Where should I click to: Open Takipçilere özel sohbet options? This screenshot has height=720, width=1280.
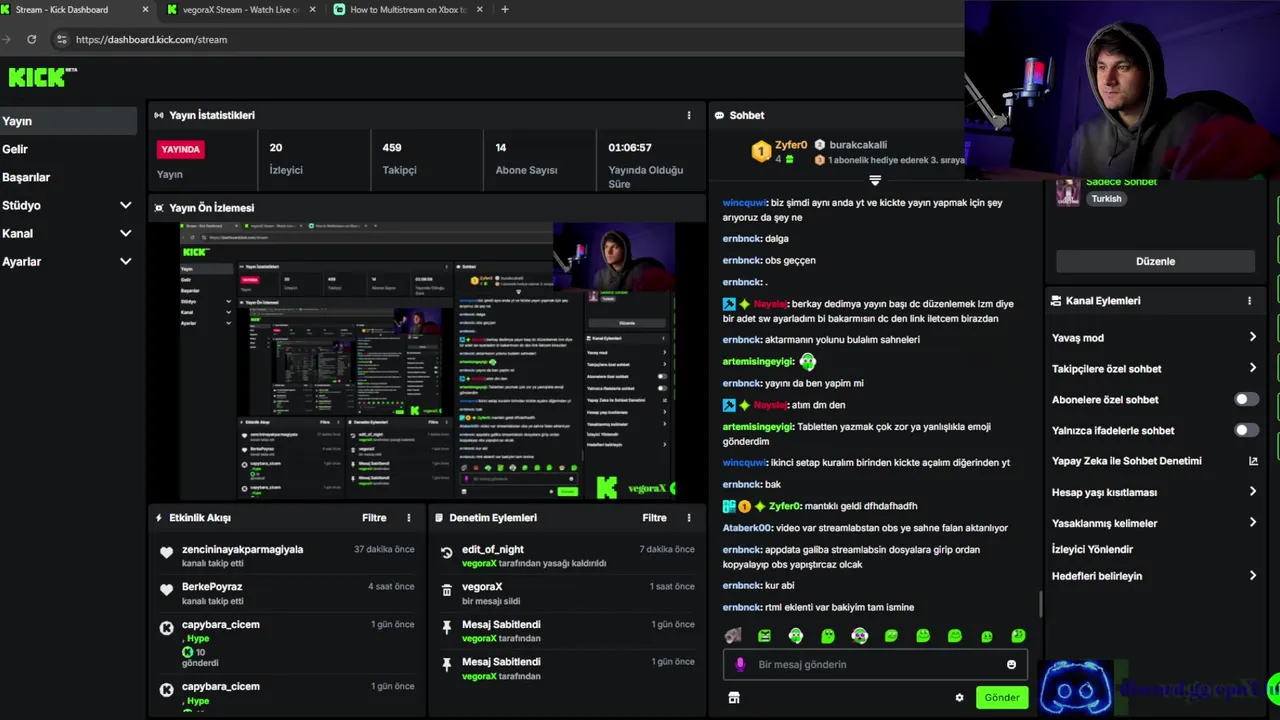pyautogui.click(x=1154, y=369)
